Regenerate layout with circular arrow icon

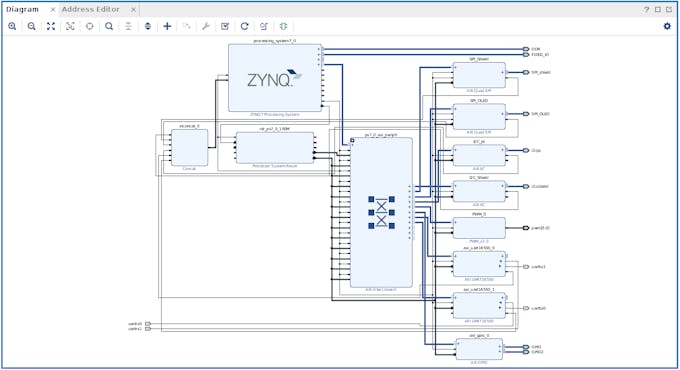(245, 26)
